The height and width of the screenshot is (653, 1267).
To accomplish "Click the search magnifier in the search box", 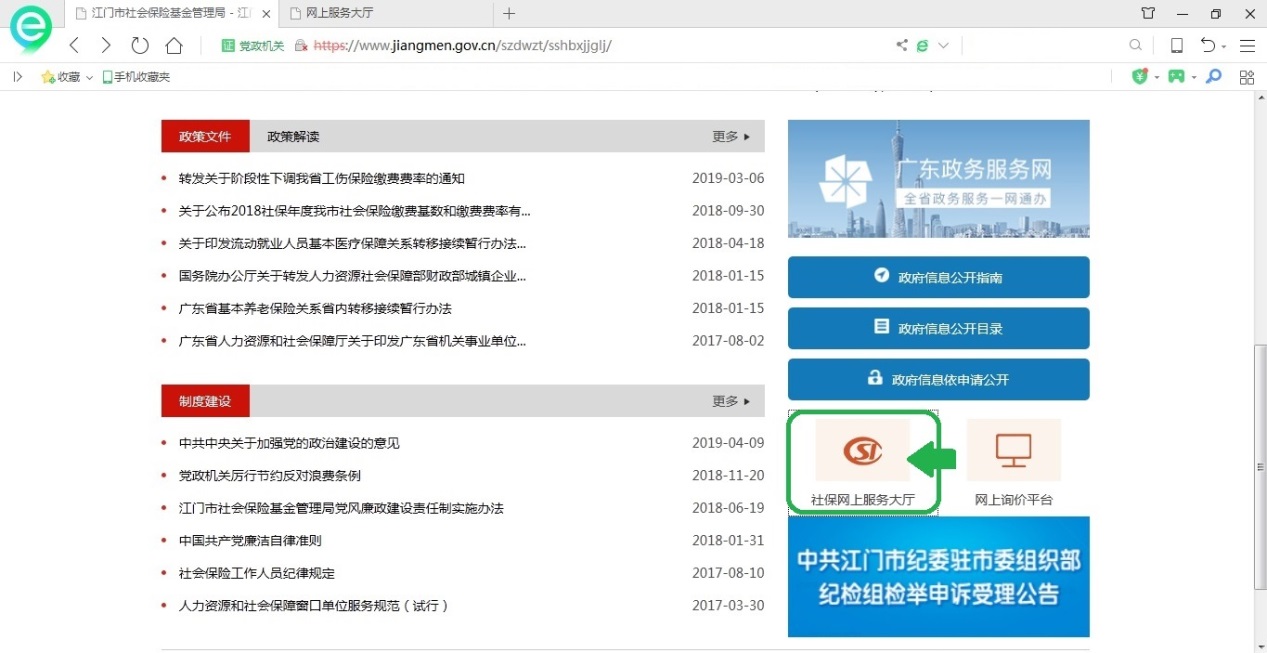I will (x=1135, y=45).
